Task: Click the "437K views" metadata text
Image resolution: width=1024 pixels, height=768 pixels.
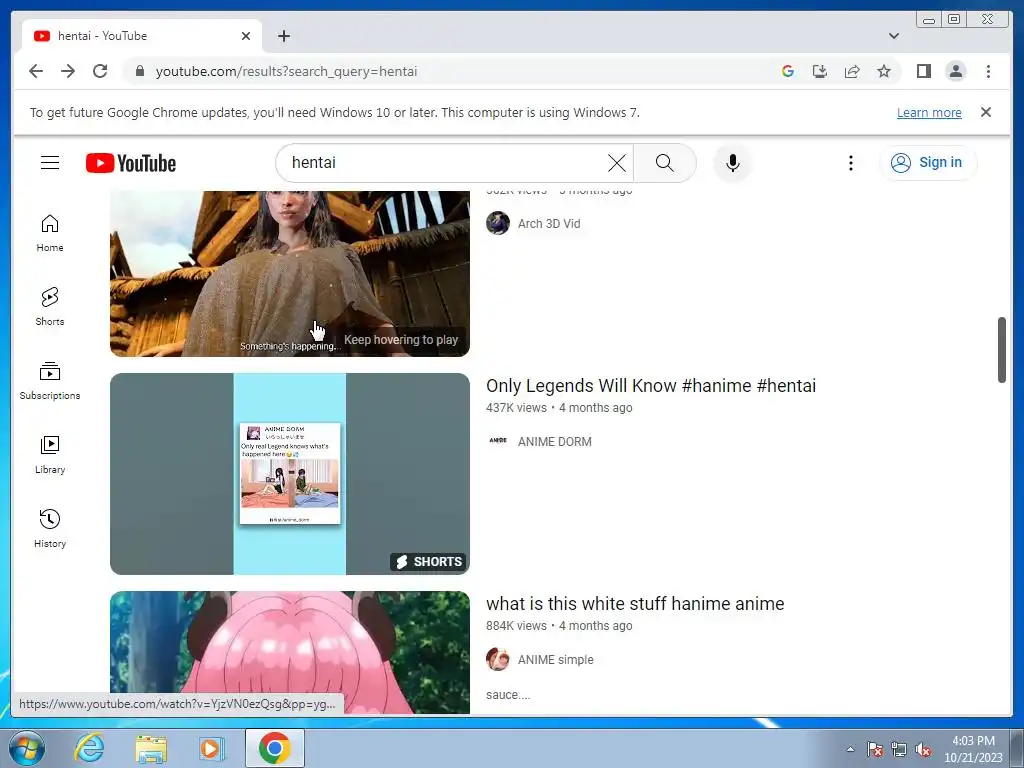Action: coord(516,408)
